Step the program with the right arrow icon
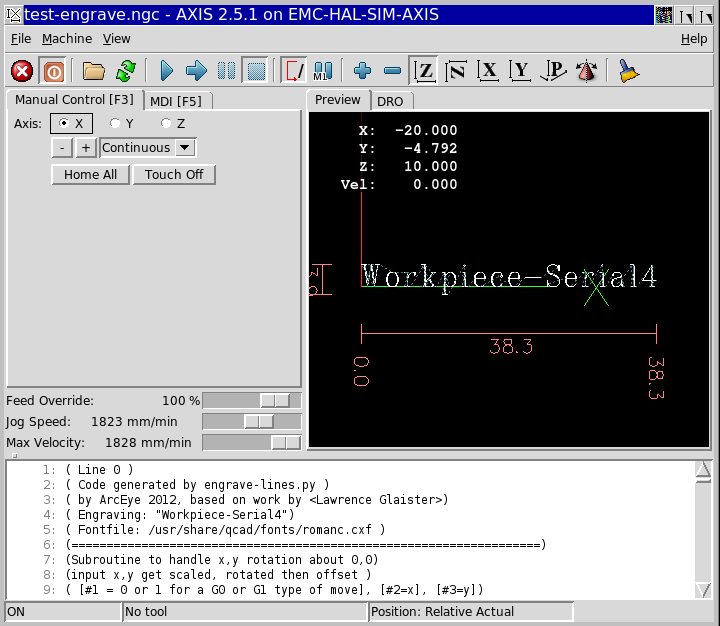 tap(197, 71)
